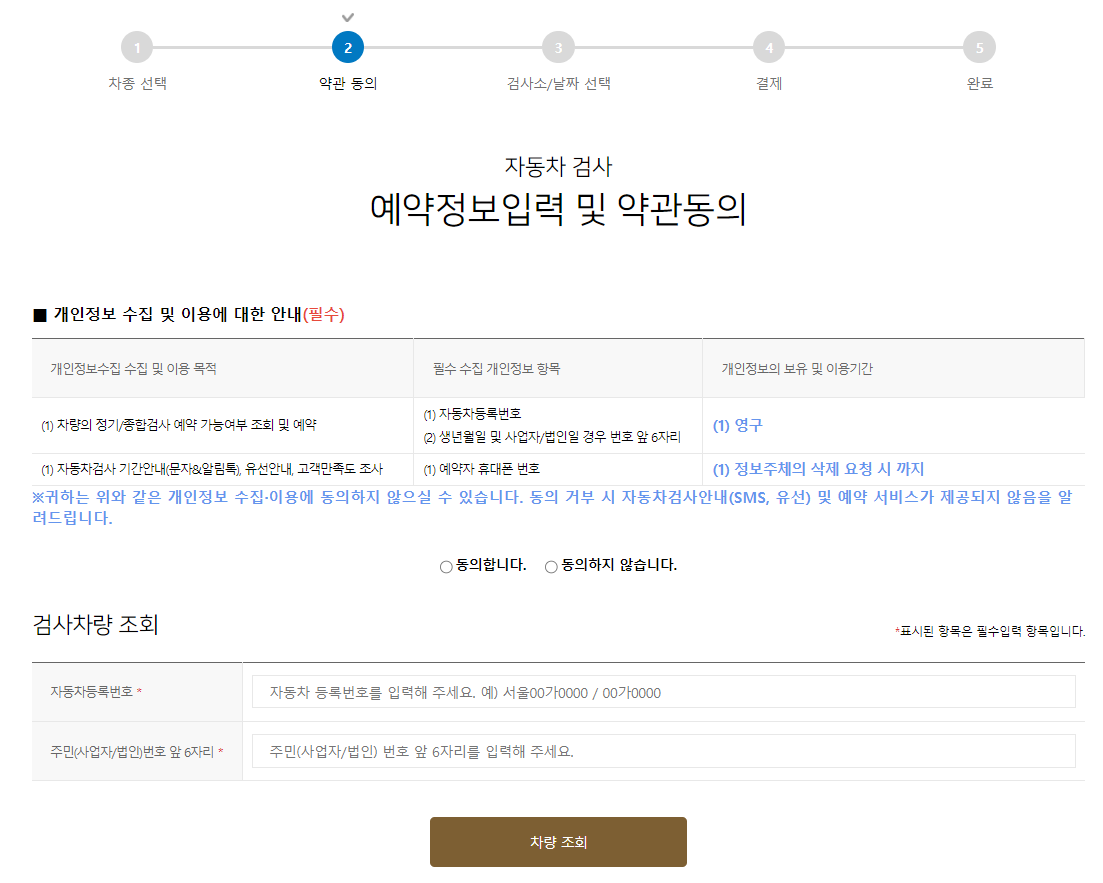The width and height of the screenshot is (1103, 883).
Task: Click step 5 circle for 완료
Action: [979, 48]
